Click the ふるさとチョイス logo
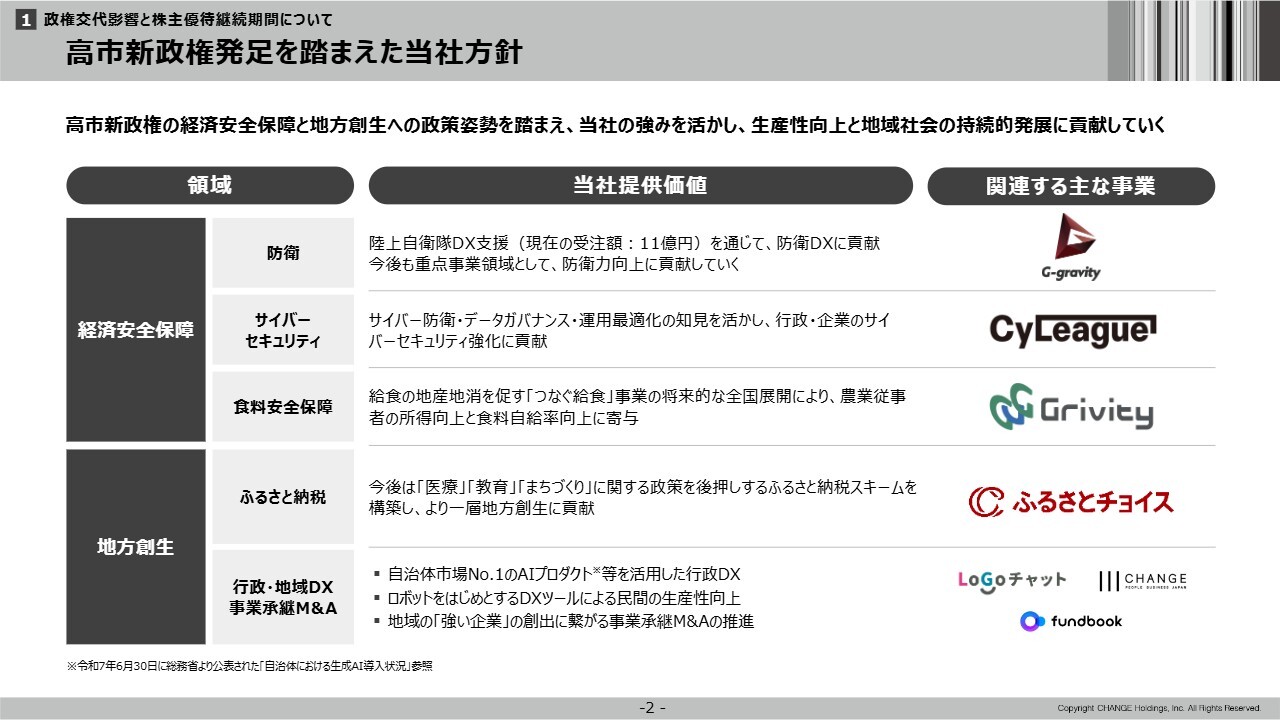The image size is (1280, 720). tap(1071, 500)
